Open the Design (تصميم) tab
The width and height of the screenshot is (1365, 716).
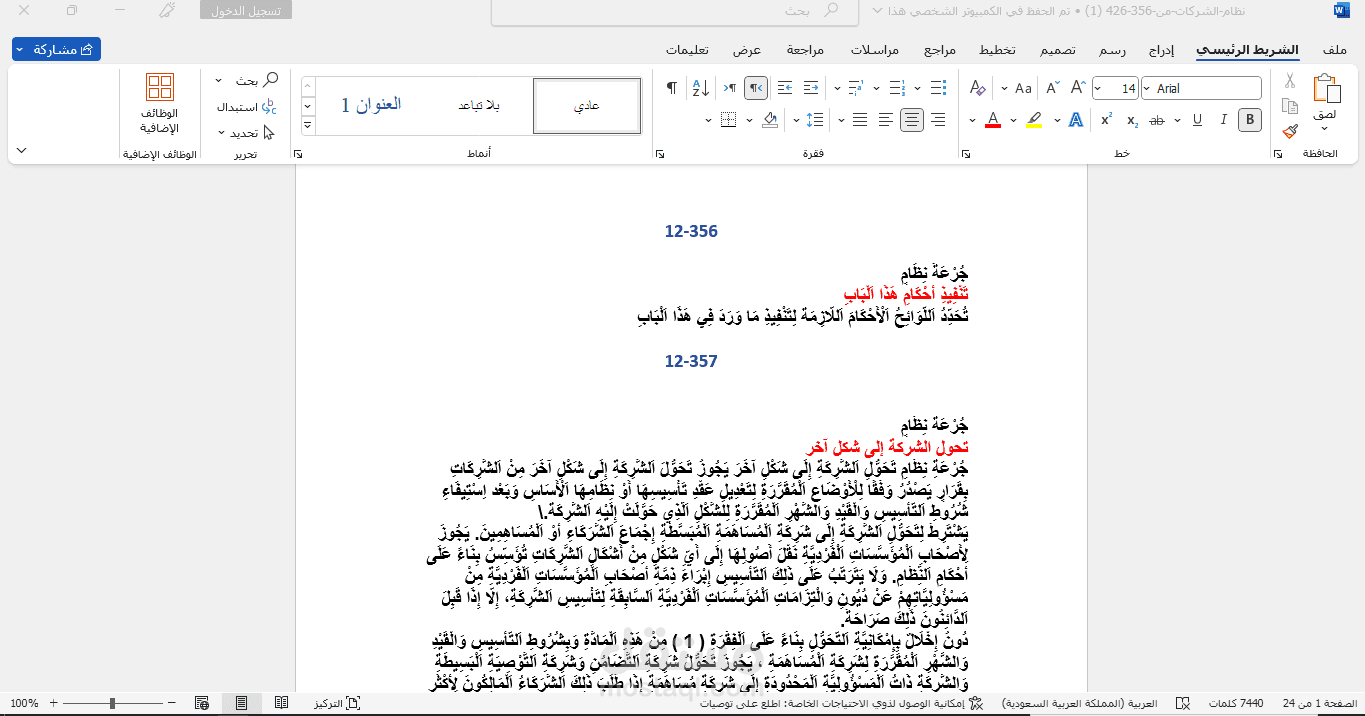(1057, 50)
